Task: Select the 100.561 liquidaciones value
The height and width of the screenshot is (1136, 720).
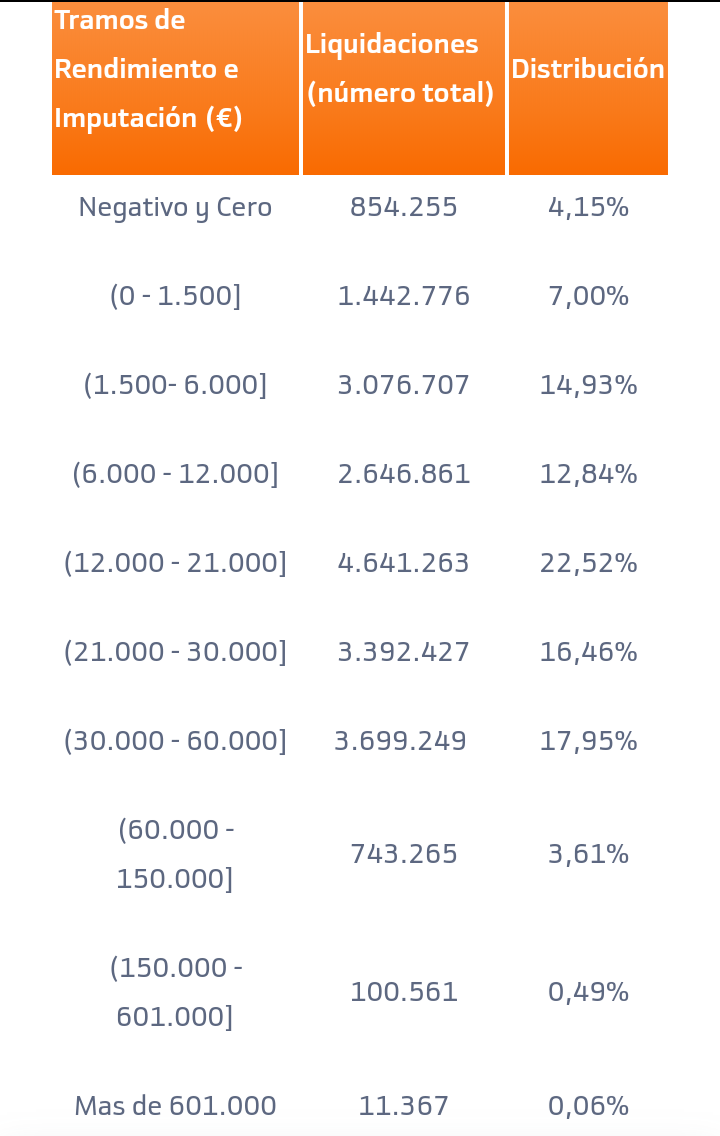Action: pos(404,992)
